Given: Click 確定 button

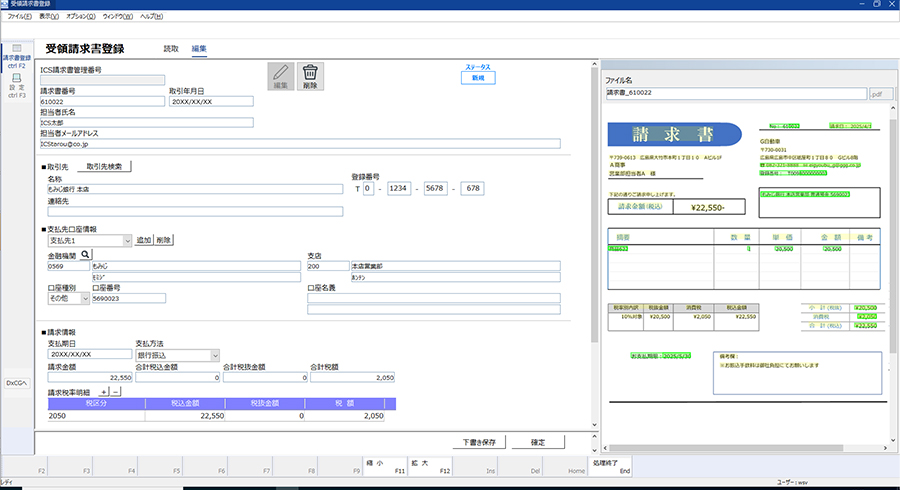Looking at the screenshot, I should click(538, 442).
